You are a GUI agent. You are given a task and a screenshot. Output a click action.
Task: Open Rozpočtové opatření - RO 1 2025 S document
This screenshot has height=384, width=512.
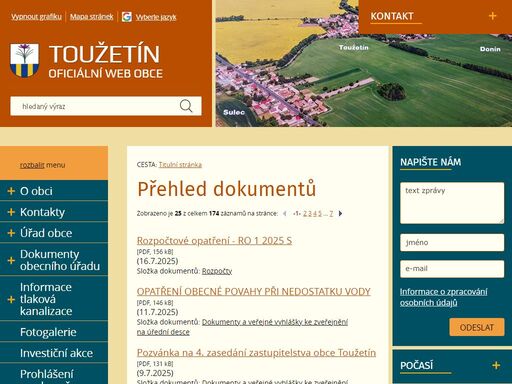pyautogui.click(x=214, y=240)
